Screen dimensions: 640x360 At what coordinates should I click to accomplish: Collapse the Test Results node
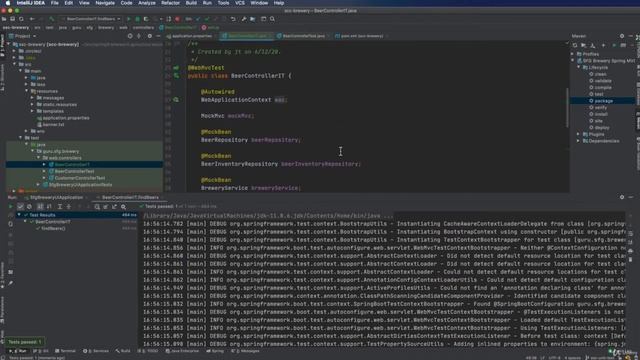click(19, 215)
